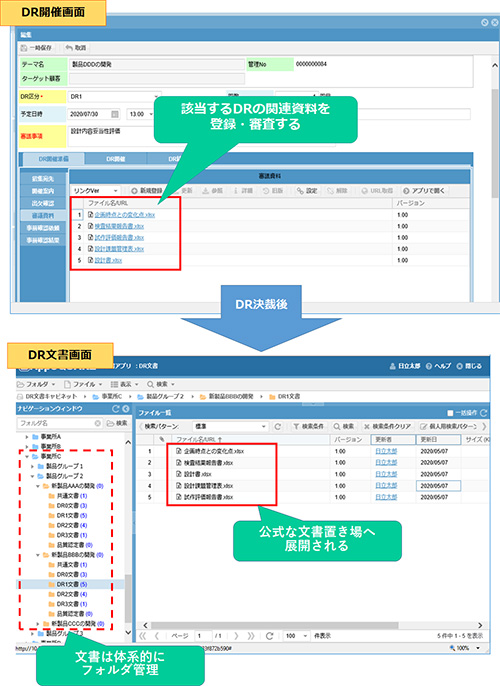Open the calendar picker beside 2020/07/30
Screen dimensions: 500x686
(115, 114)
